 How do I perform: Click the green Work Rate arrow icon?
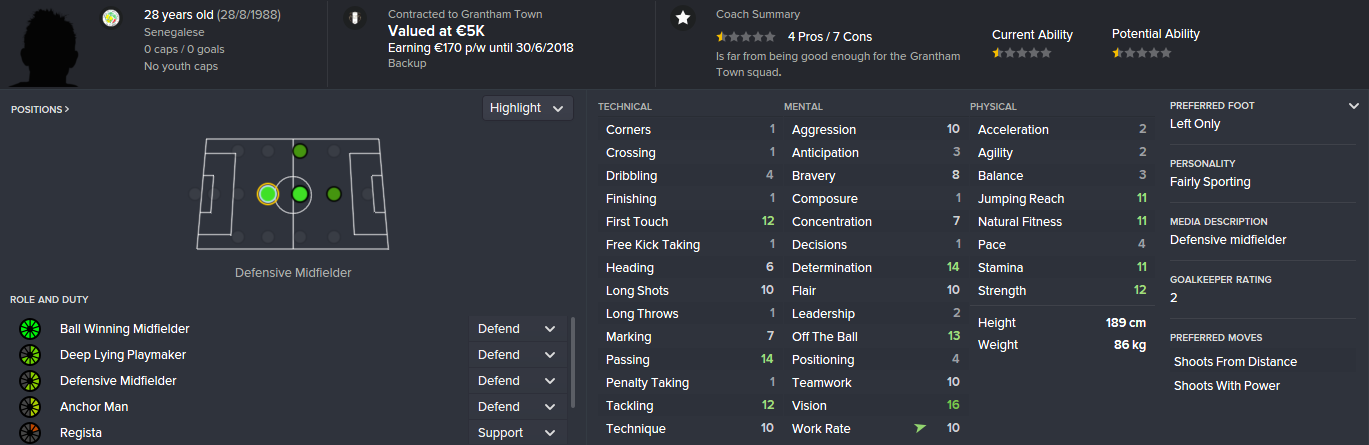[x=919, y=429]
